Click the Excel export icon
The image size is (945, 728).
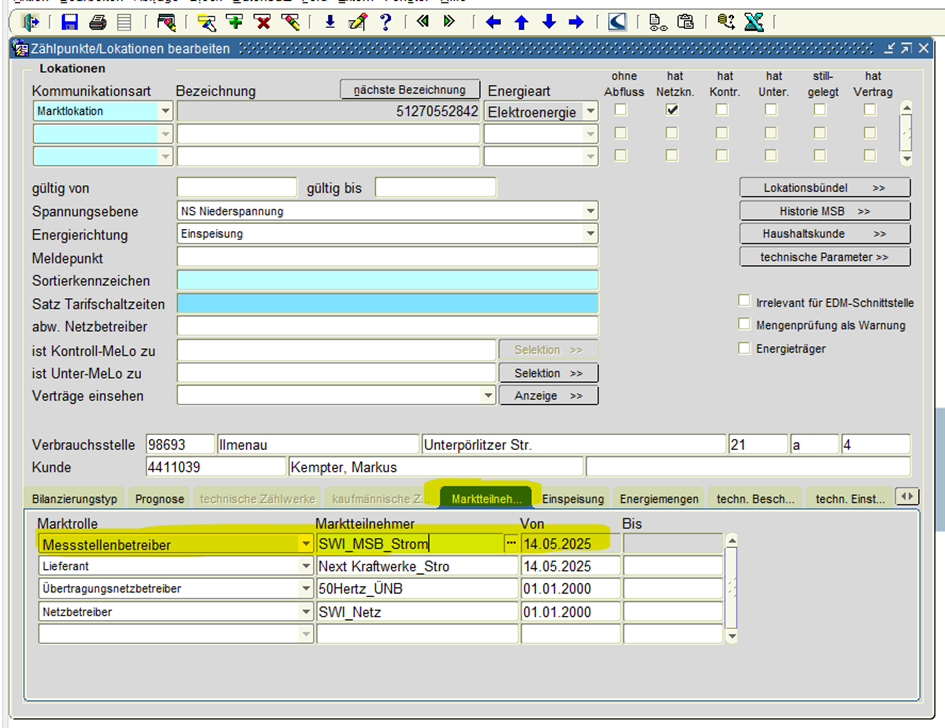754,22
